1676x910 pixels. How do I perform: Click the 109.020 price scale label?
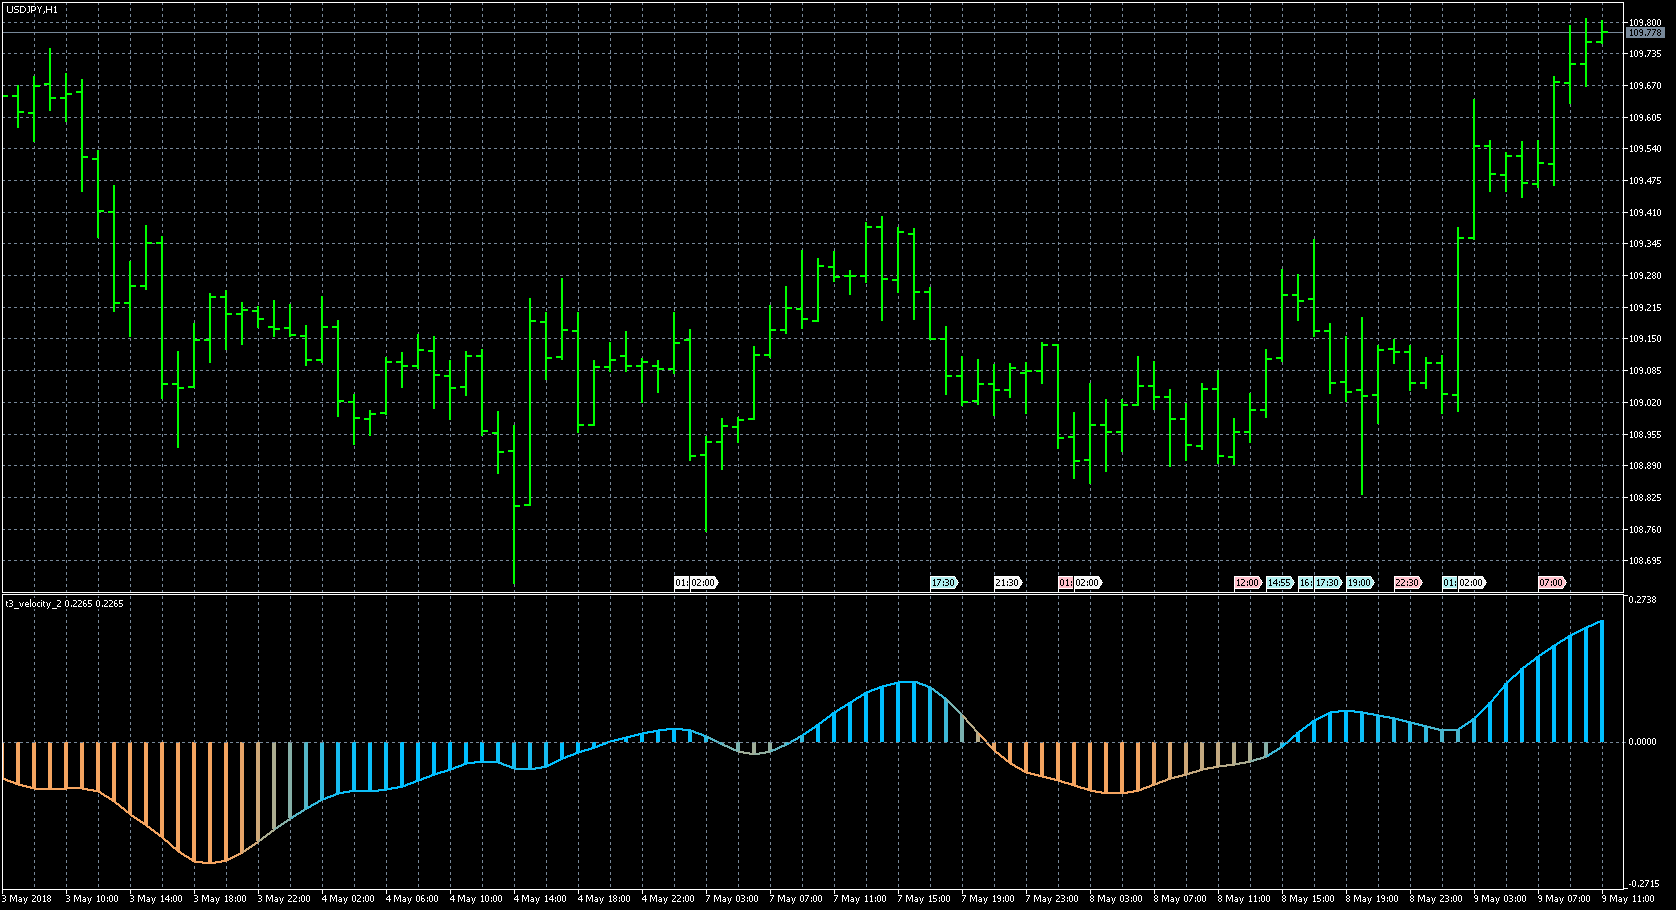(x=1645, y=403)
